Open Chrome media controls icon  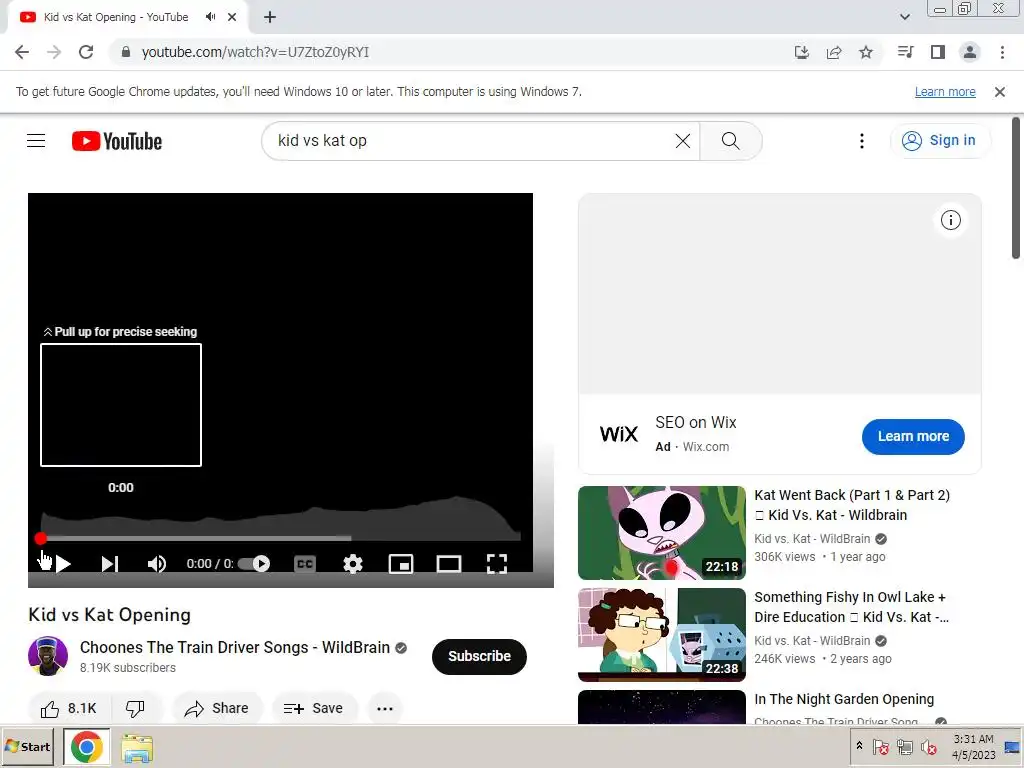905,52
